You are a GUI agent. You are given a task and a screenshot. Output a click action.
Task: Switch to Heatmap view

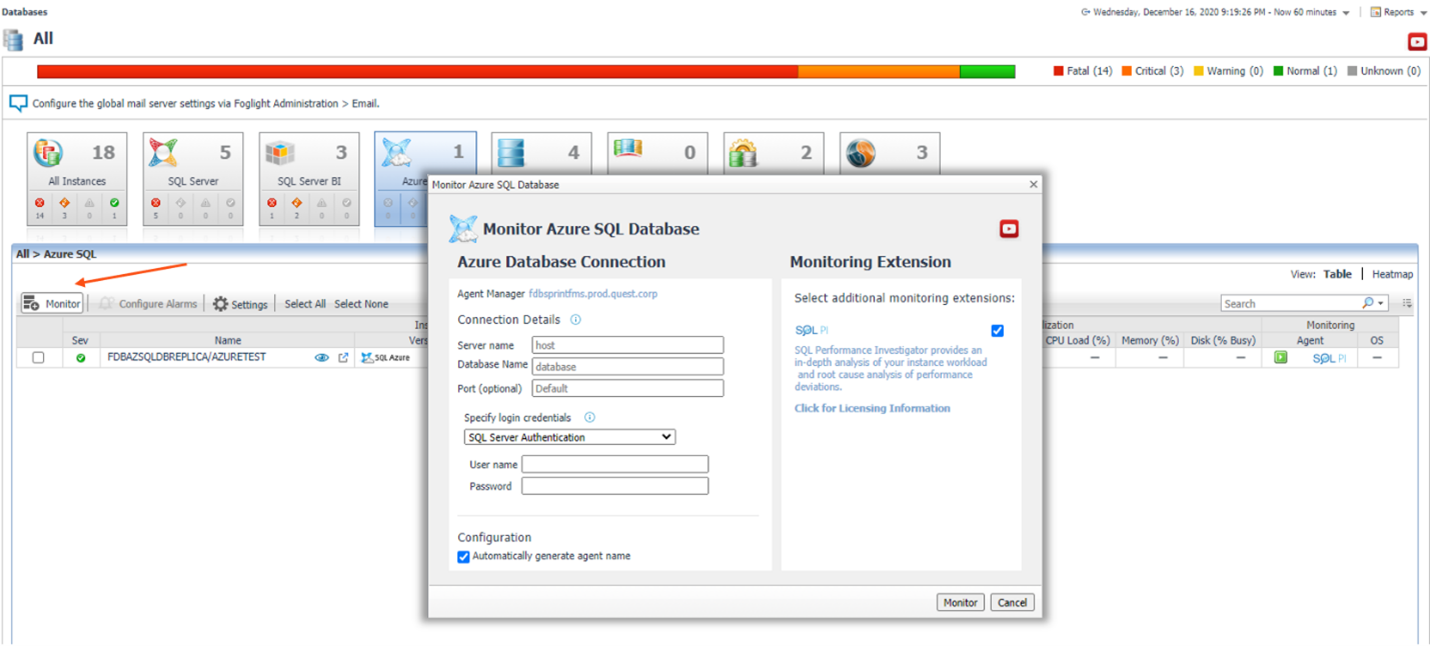[x=1392, y=274]
